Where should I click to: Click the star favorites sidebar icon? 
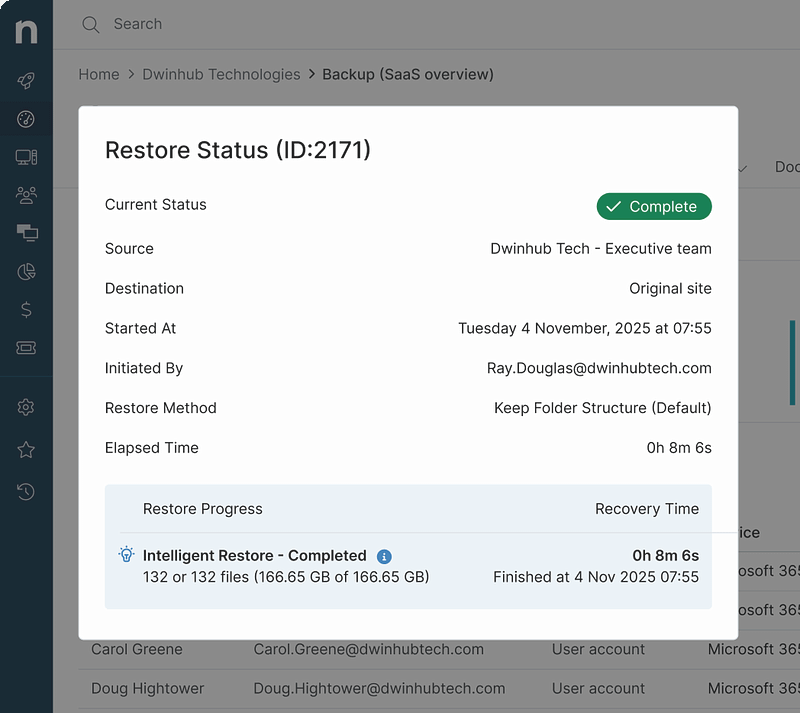pos(26,450)
